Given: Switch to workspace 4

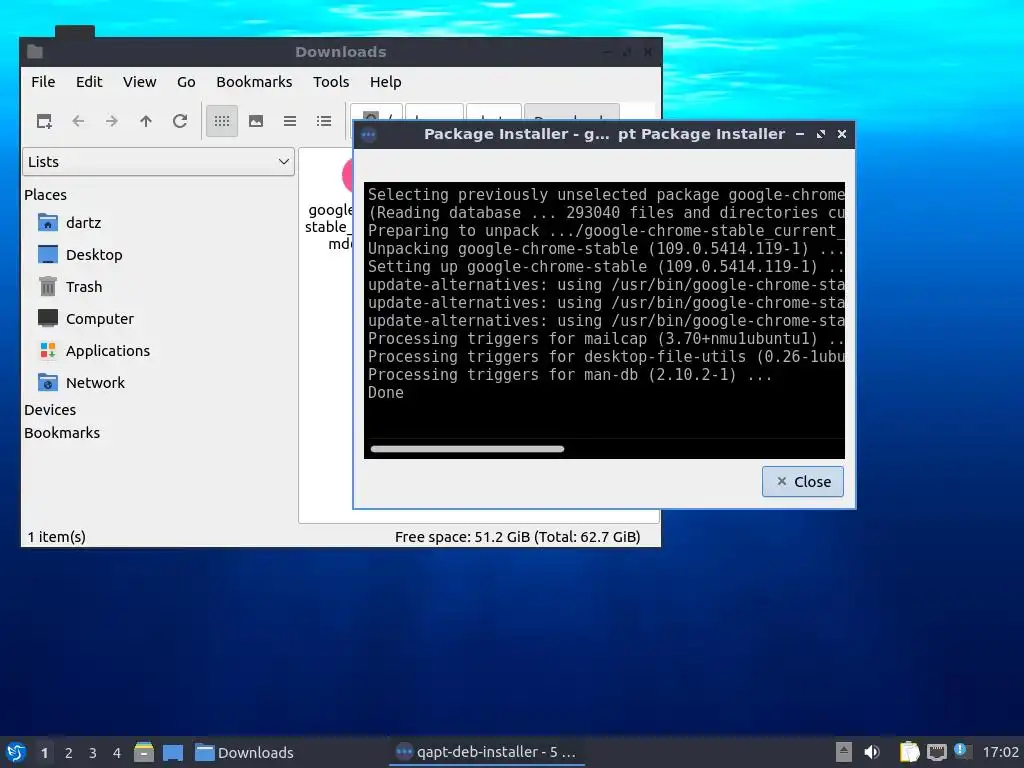Looking at the screenshot, I should tap(117, 753).
